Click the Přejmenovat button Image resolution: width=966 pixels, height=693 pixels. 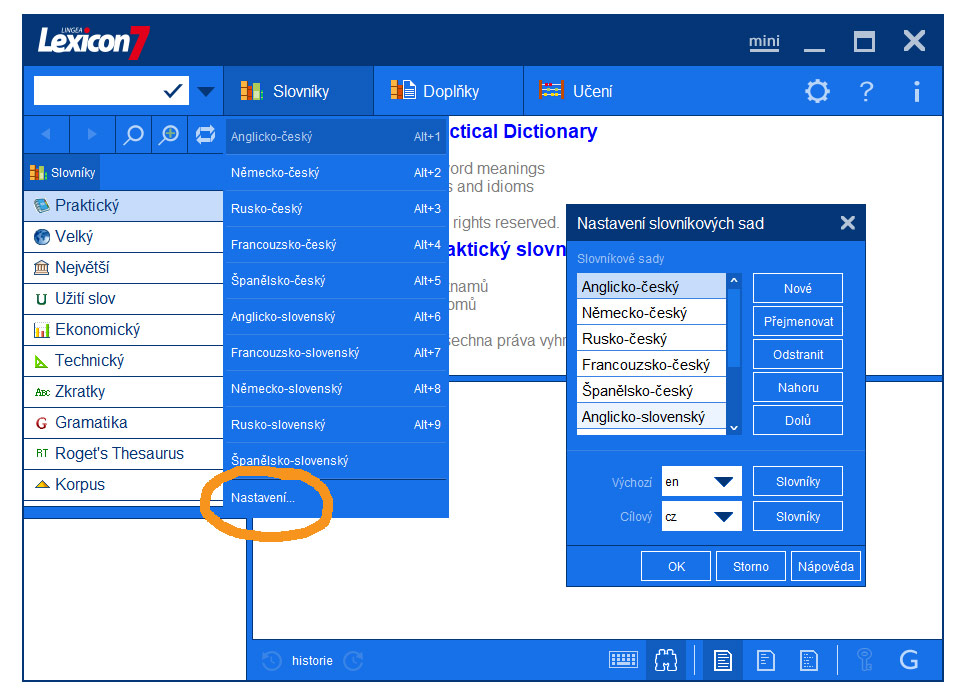coord(798,322)
